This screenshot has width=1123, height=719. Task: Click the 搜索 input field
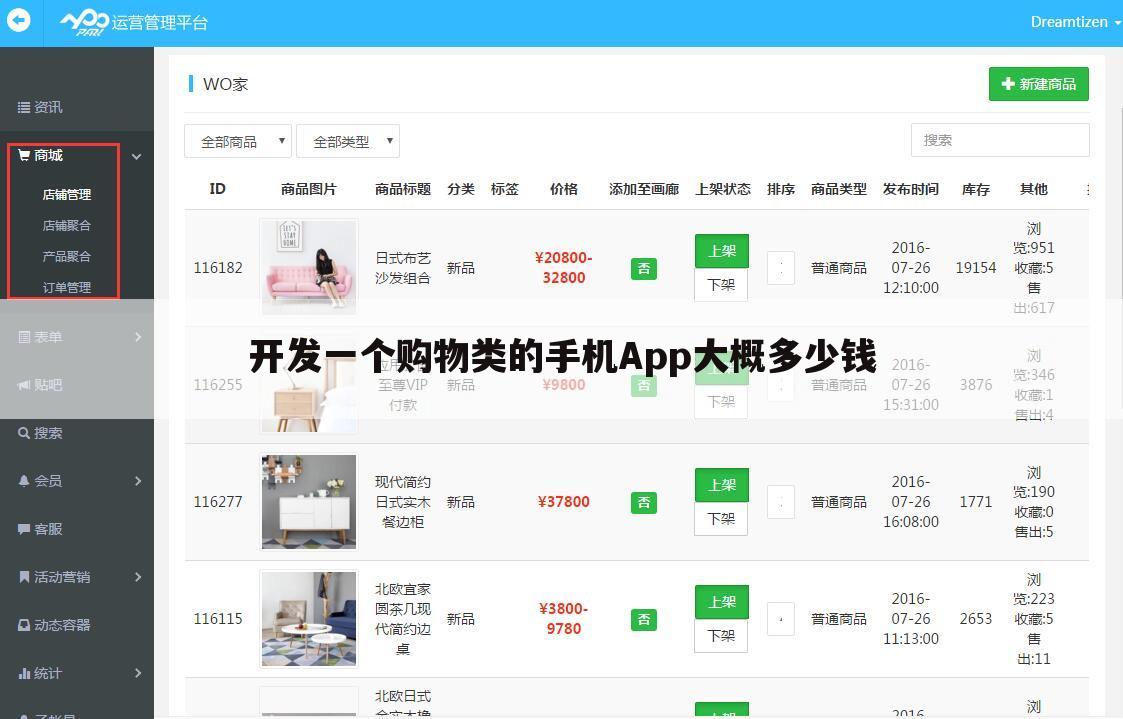(1000, 140)
